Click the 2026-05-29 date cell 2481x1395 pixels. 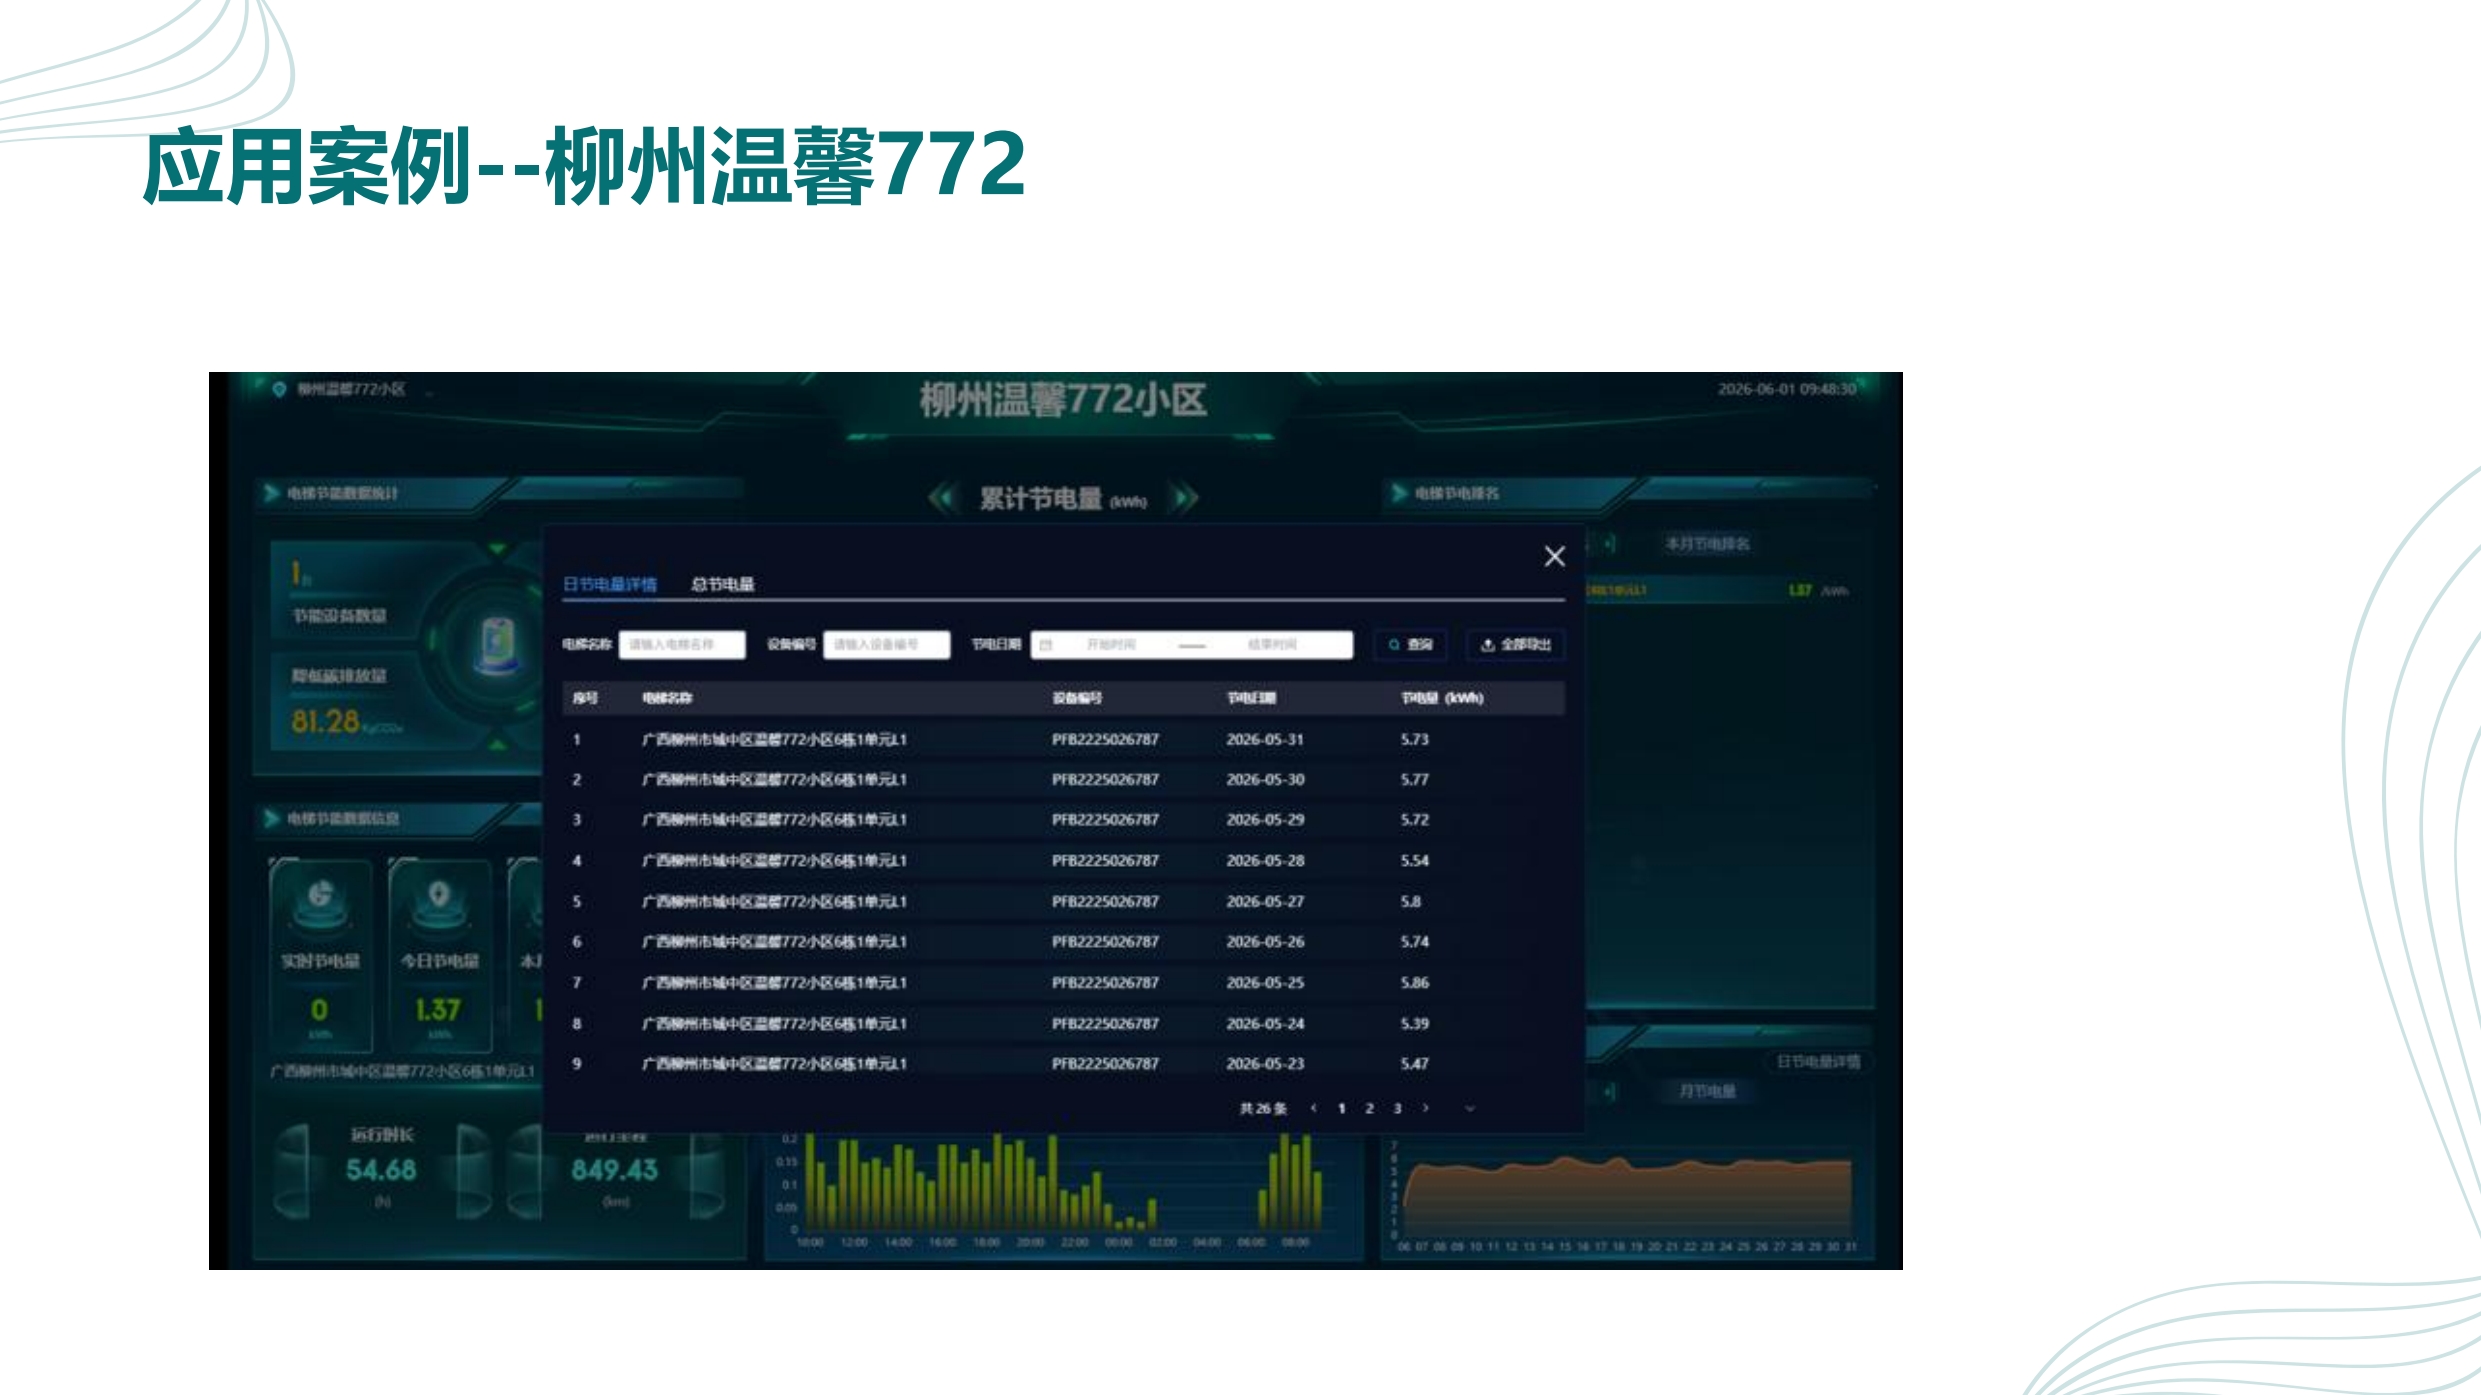pos(1265,819)
